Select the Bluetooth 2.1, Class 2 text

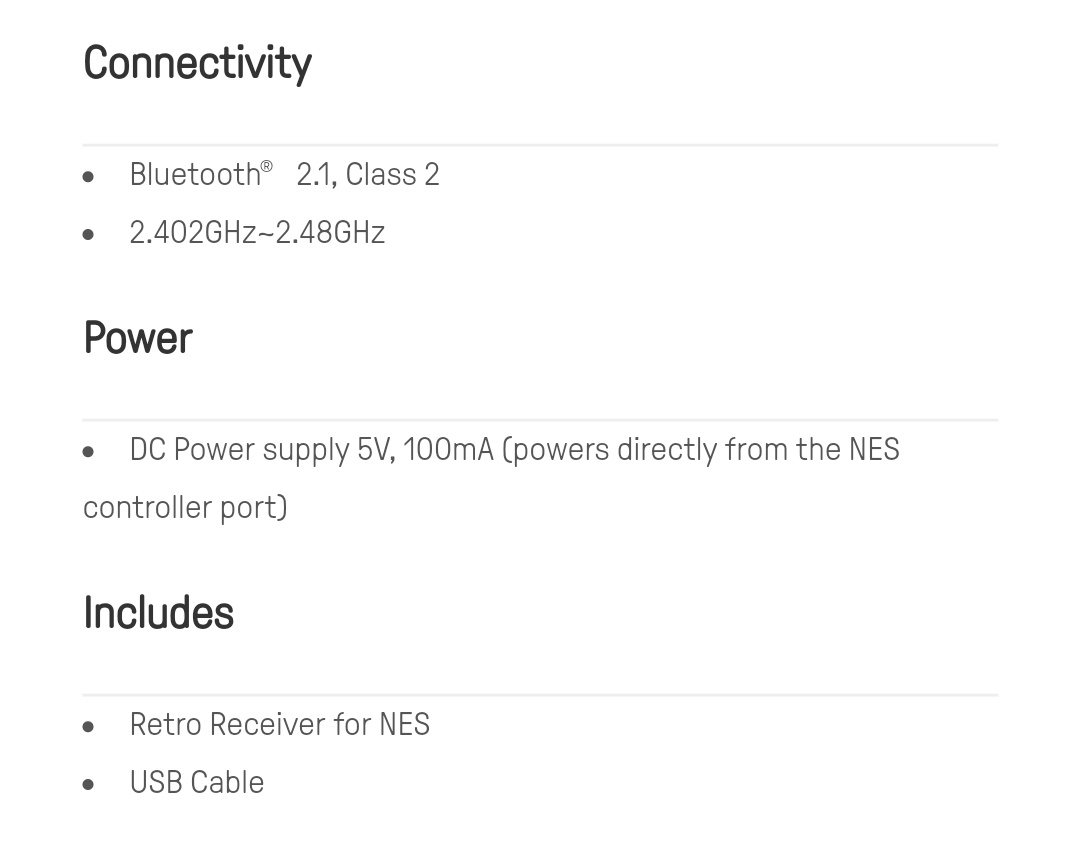(x=284, y=174)
